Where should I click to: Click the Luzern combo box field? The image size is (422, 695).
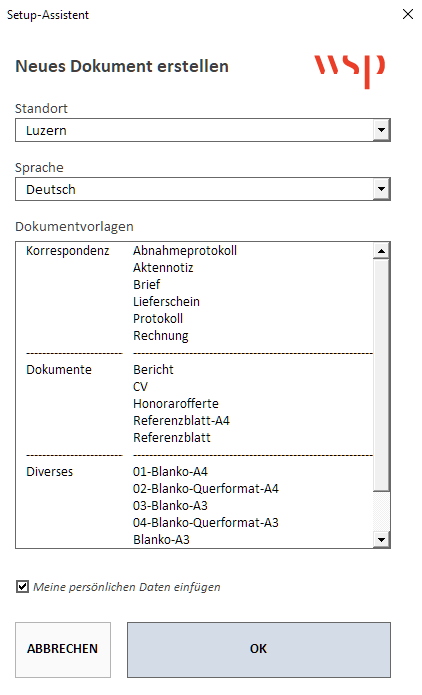click(203, 130)
